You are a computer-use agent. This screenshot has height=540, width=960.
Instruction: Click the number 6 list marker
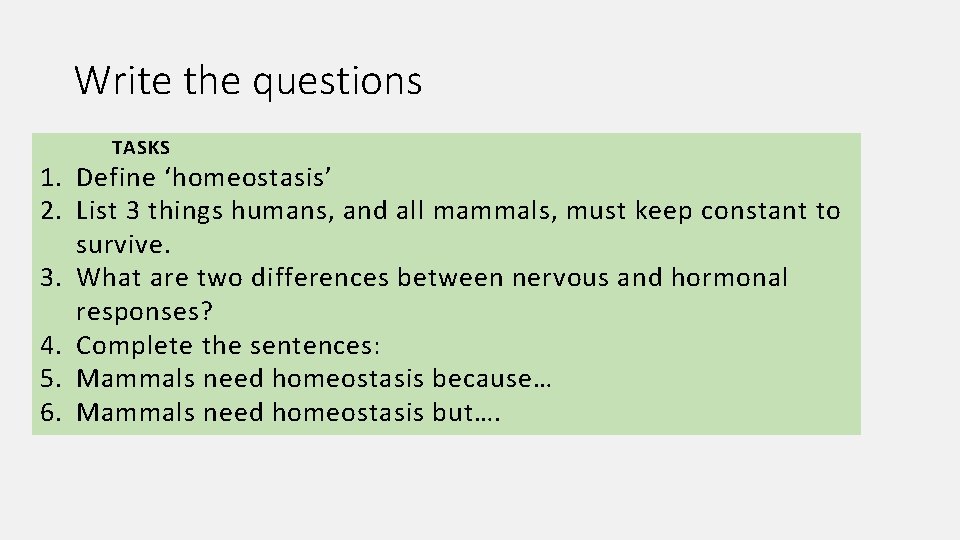click(x=51, y=413)
